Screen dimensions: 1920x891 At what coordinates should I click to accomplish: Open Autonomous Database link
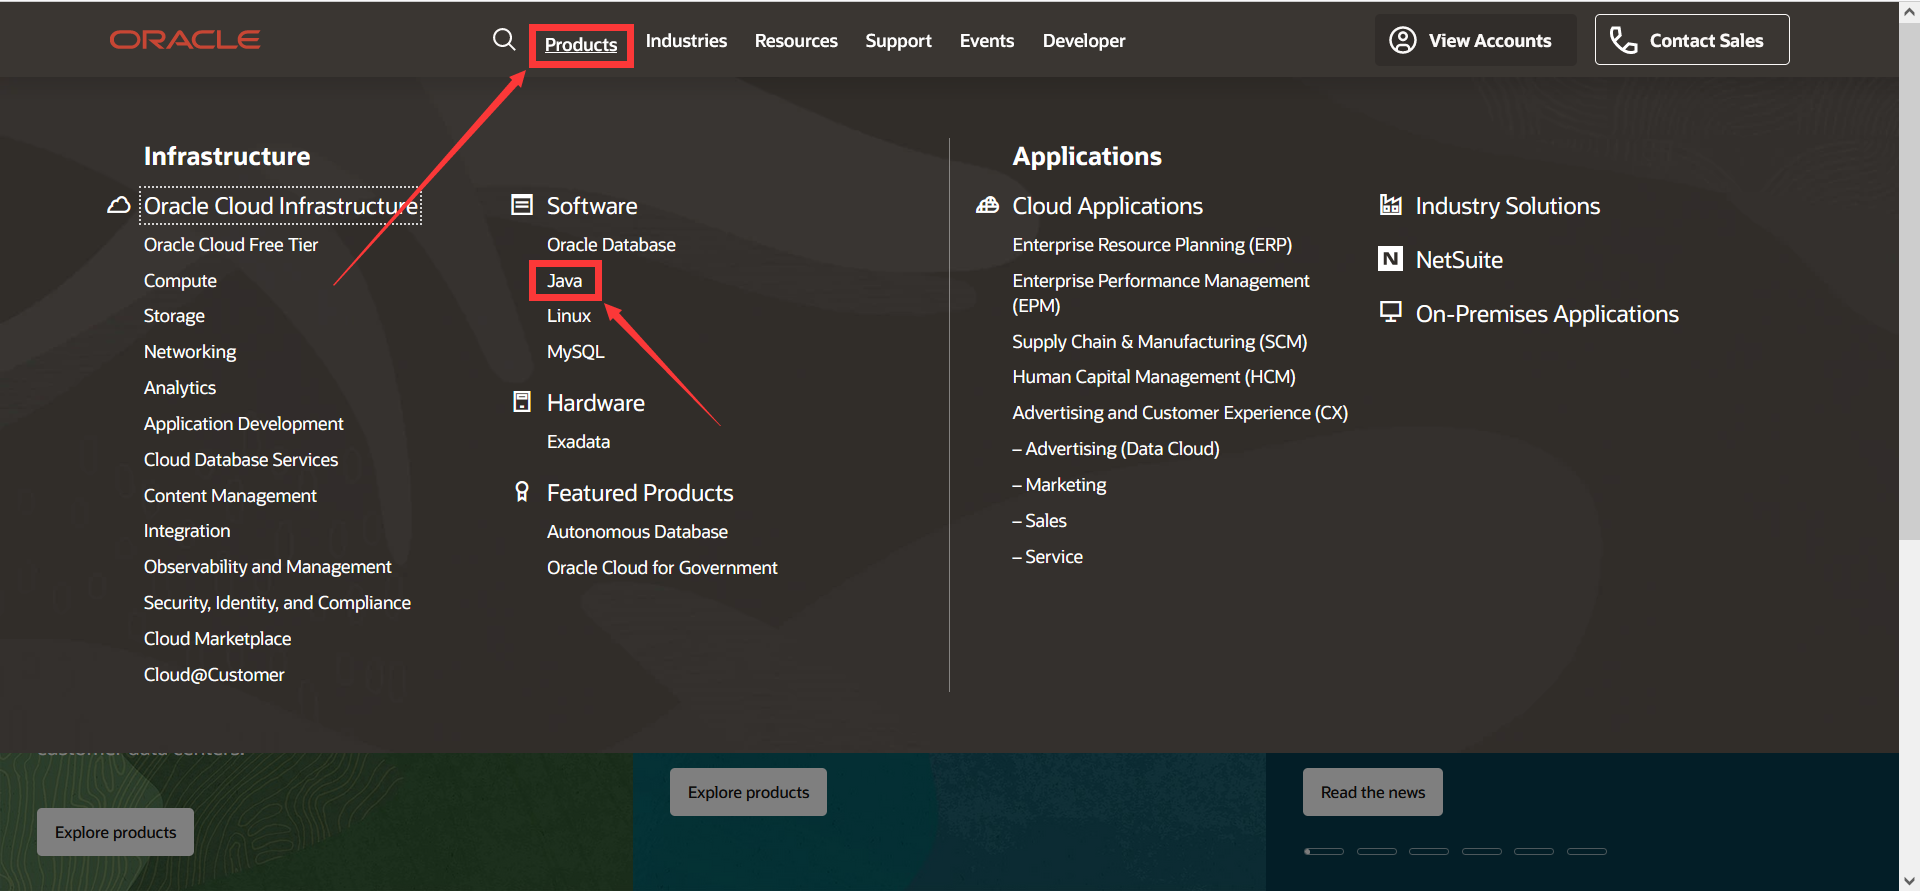point(637,532)
